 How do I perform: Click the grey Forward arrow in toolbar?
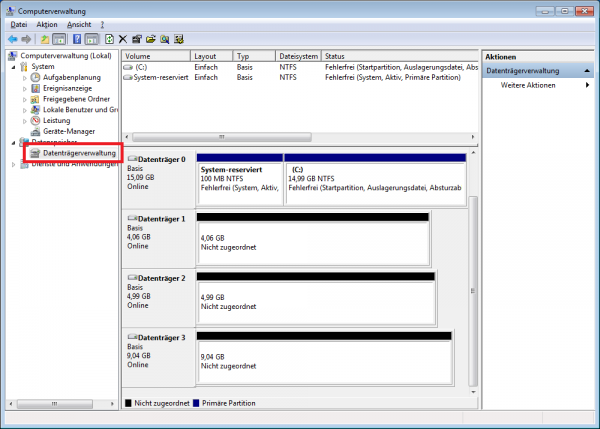26,39
